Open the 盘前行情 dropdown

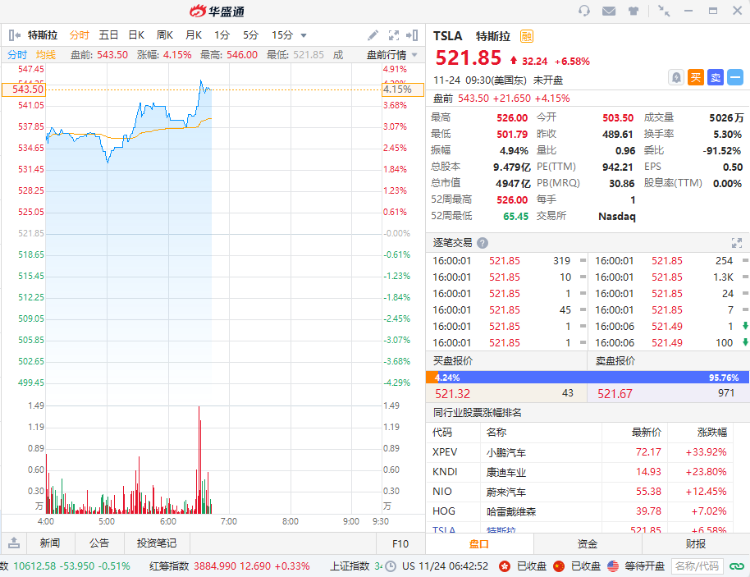(x=392, y=55)
